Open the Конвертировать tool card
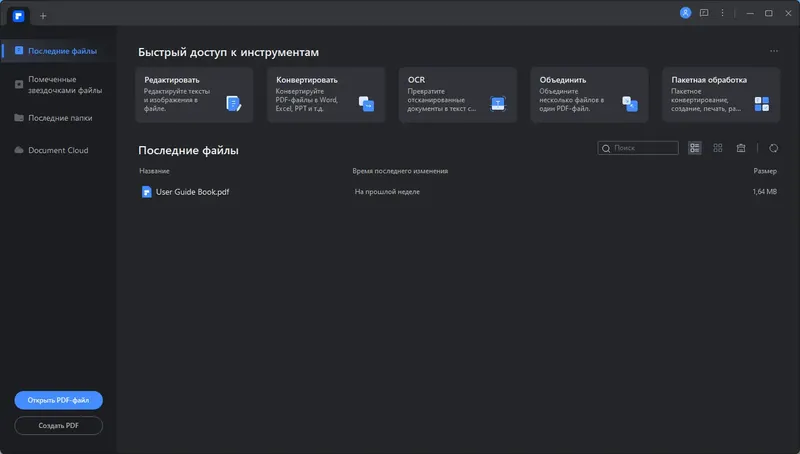The height and width of the screenshot is (454, 800). coord(326,95)
